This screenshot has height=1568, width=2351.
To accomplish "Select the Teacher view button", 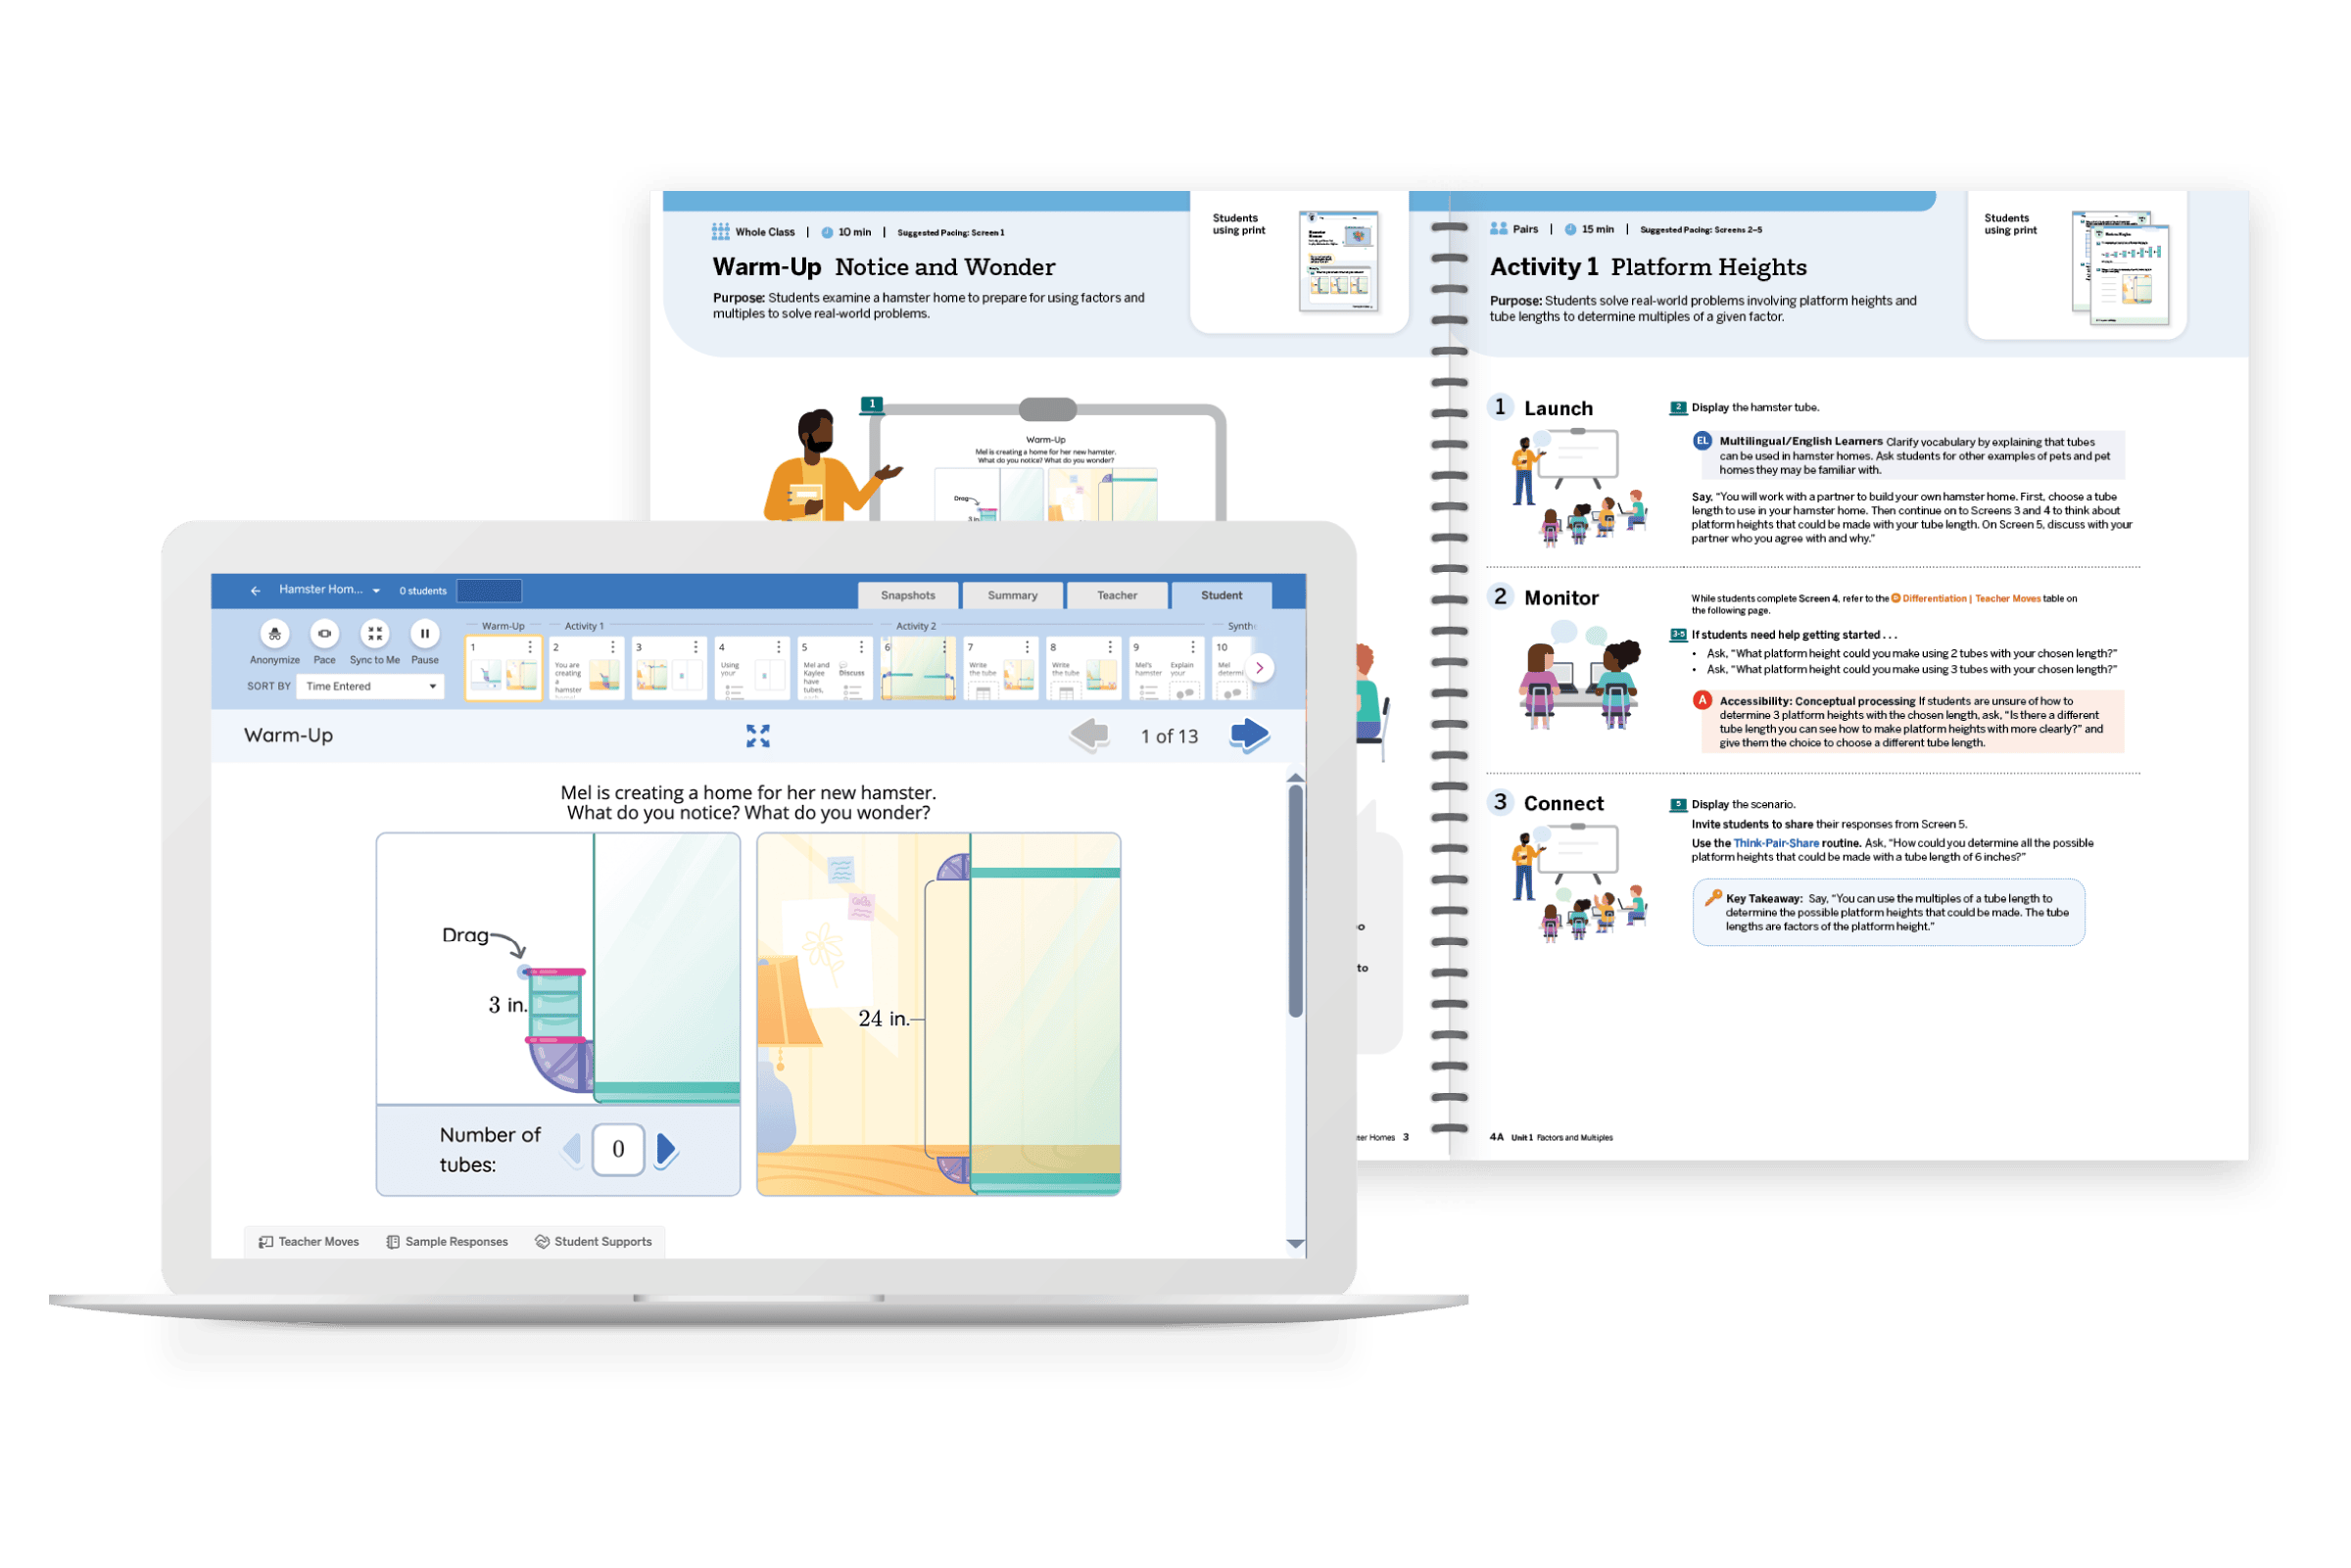I will (1116, 595).
